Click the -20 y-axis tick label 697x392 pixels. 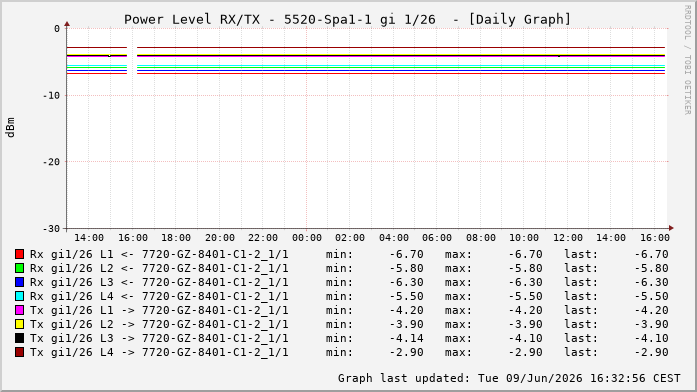pyautogui.click(x=51, y=162)
